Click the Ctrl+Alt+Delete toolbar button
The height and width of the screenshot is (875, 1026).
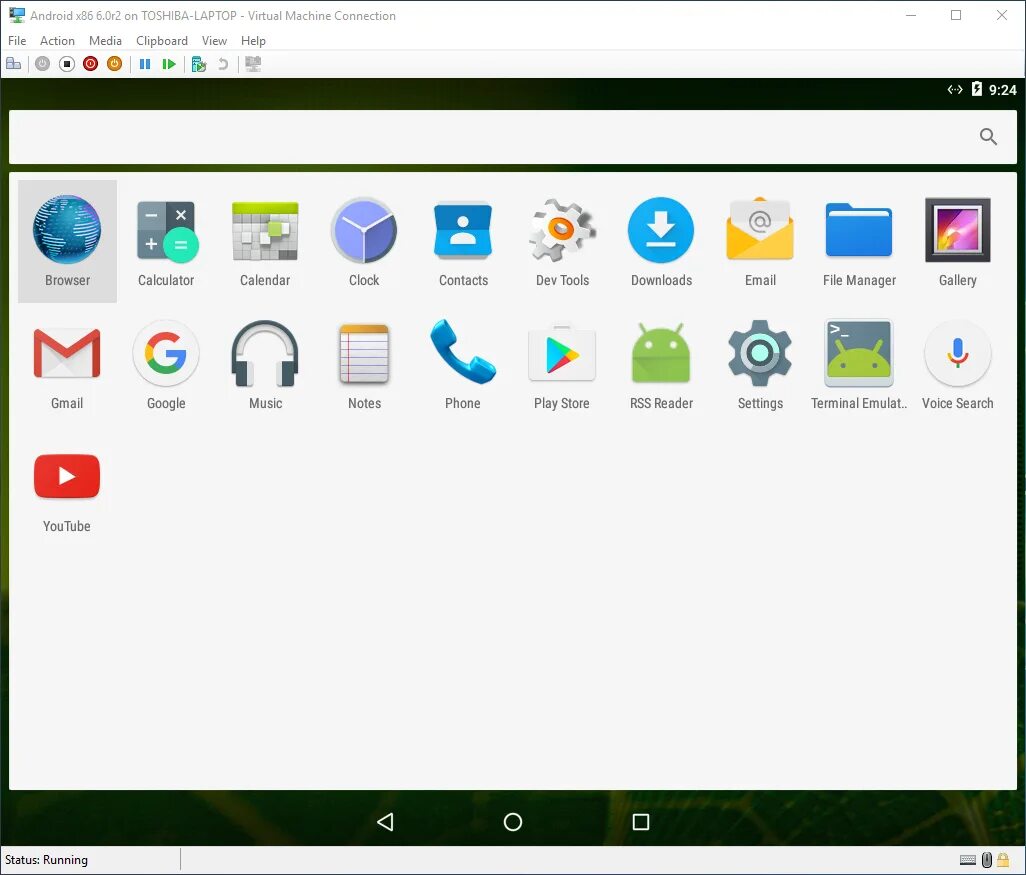coord(14,63)
